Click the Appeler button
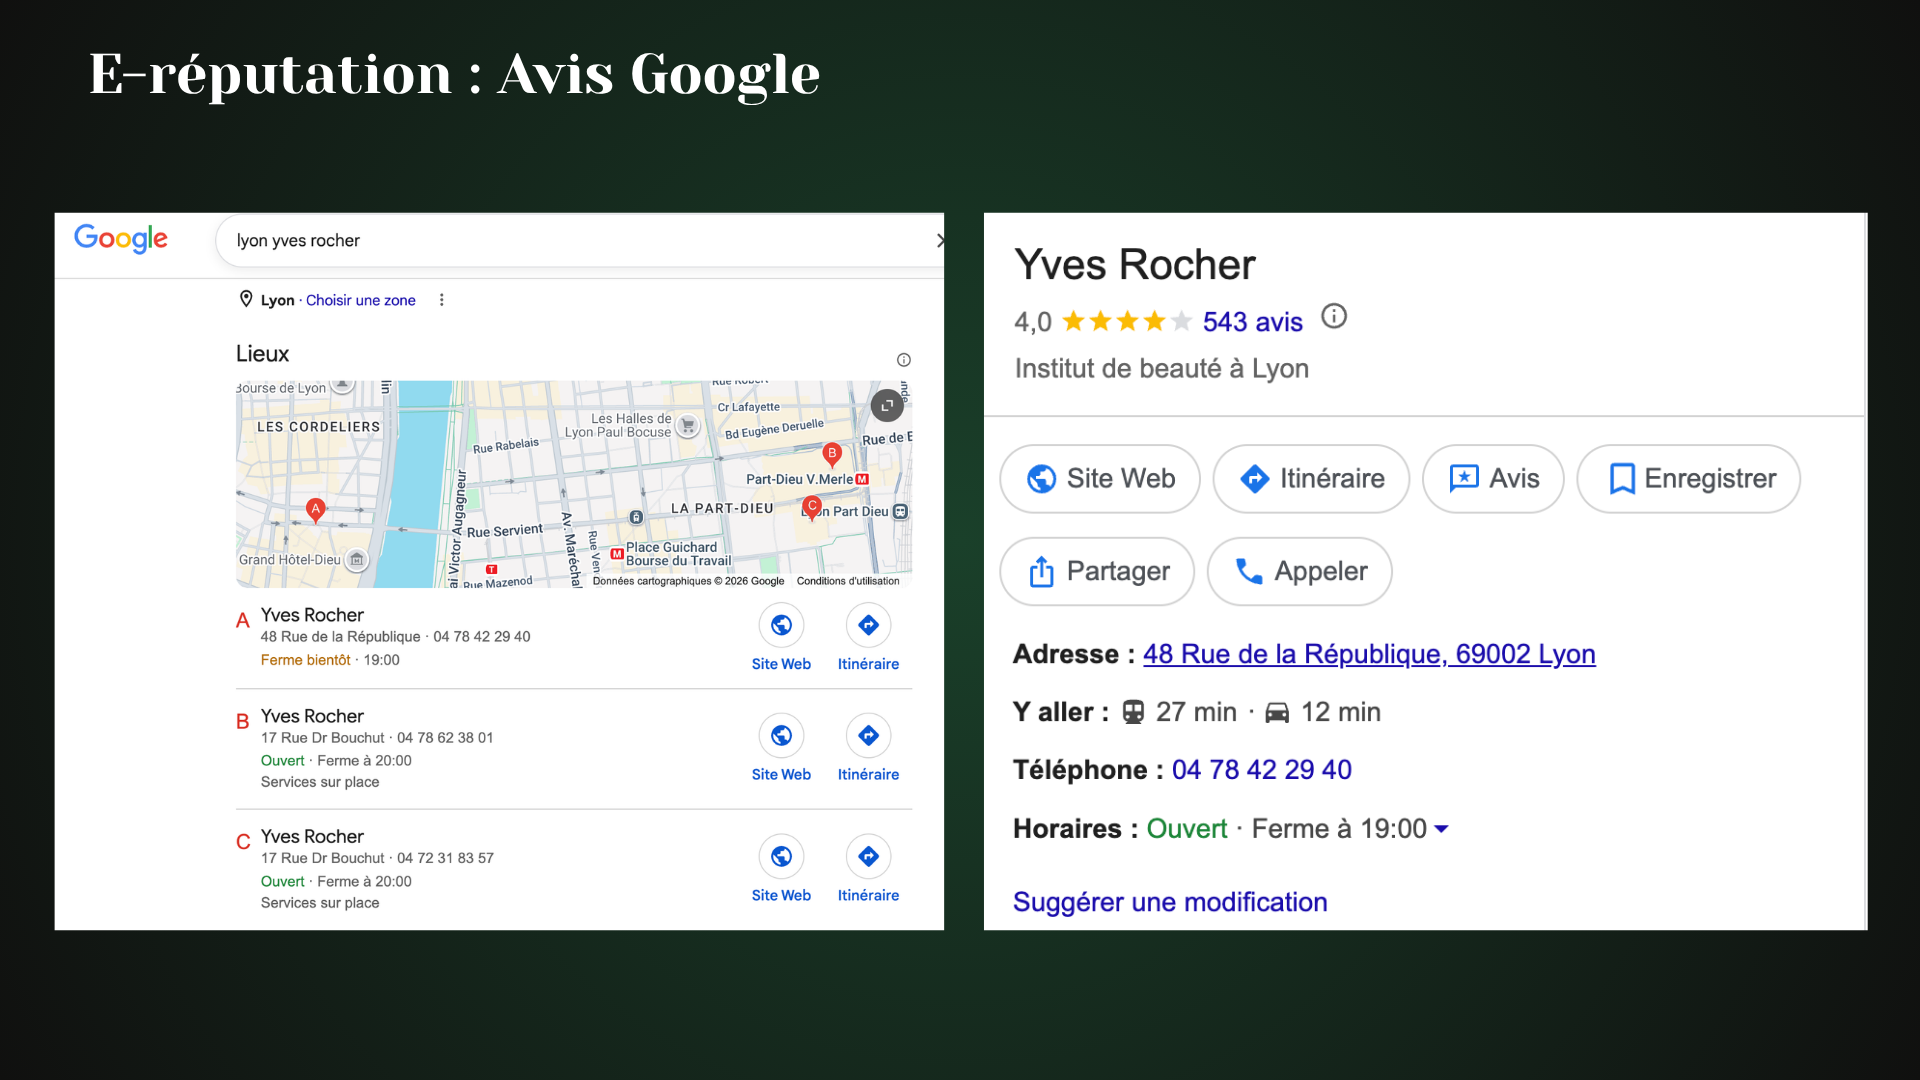Viewport: 1920px width, 1080px height. pyautogui.click(x=1300, y=572)
